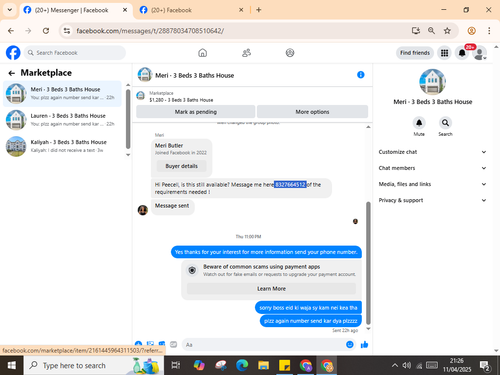
Task: Click Mark as pending button
Action: click(x=196, y=112)
